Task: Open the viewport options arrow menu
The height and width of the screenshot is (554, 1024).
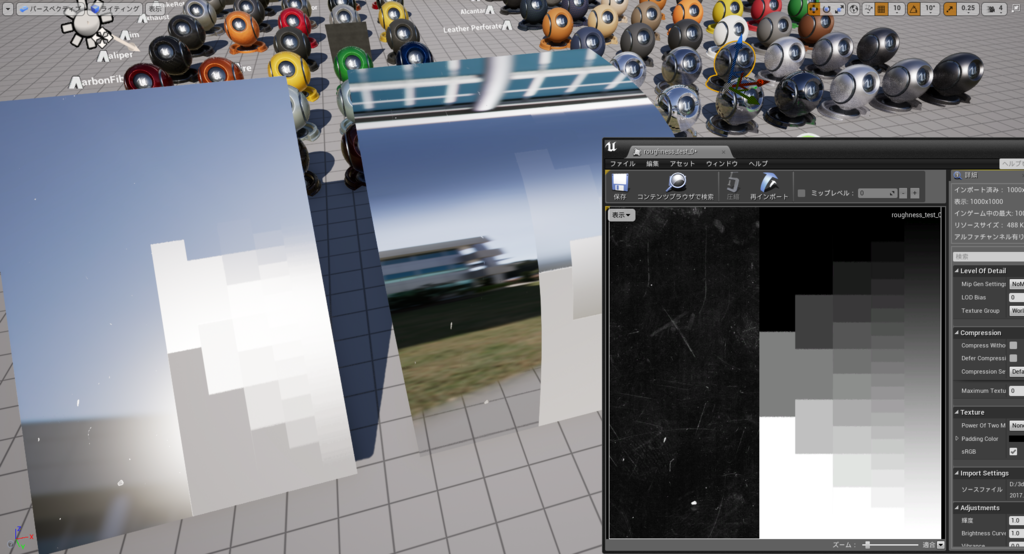Action: tap(7, 9)
